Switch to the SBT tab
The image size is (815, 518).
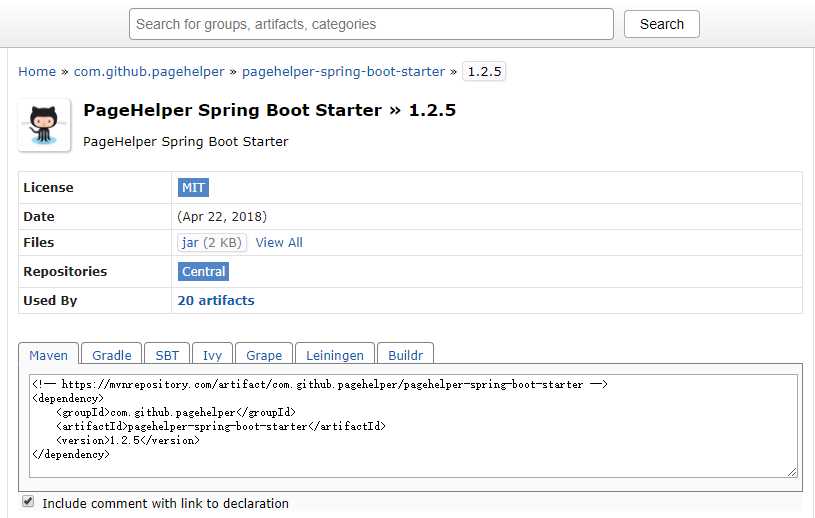pos(167,354)
